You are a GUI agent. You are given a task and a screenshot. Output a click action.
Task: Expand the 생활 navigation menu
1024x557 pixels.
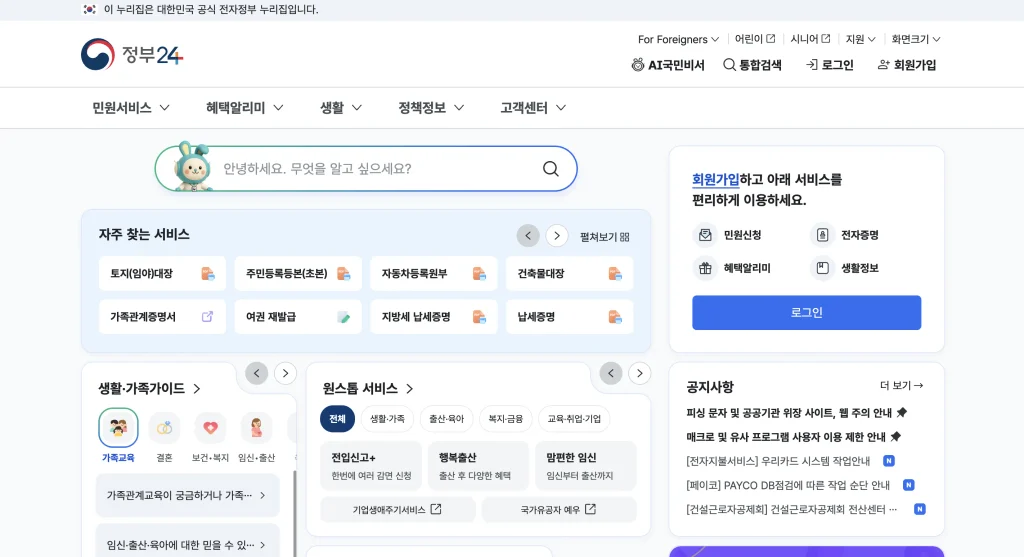click(340, 108)
